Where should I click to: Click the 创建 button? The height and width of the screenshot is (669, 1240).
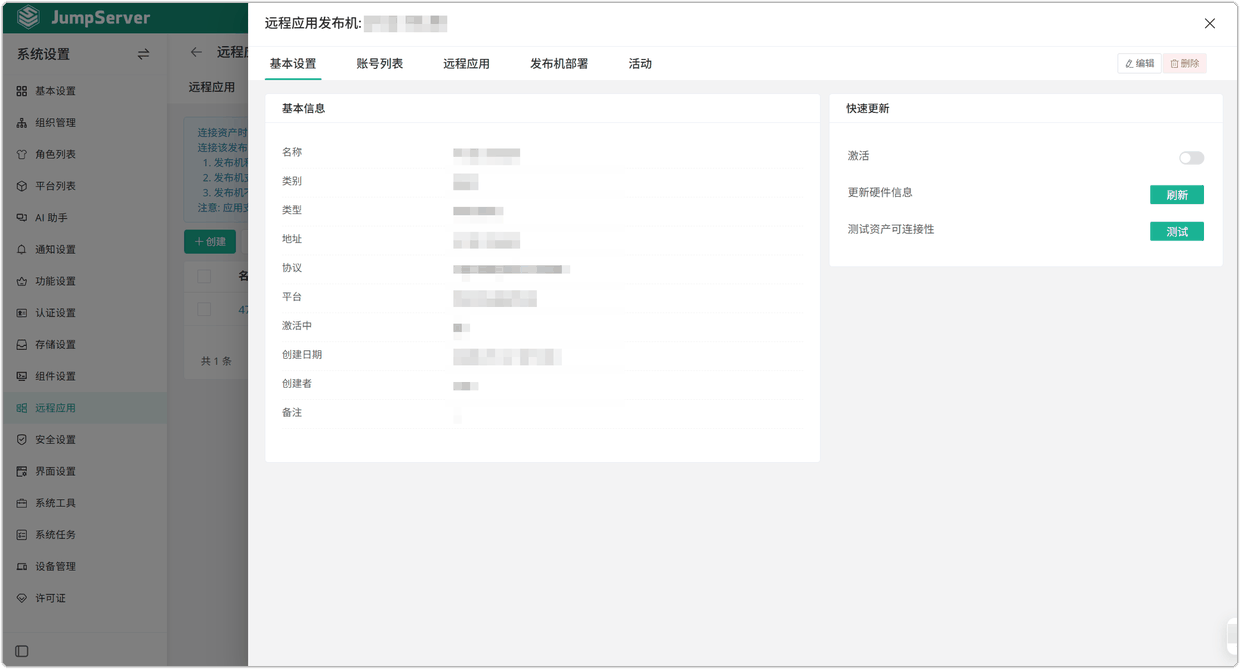pos(210,241)
